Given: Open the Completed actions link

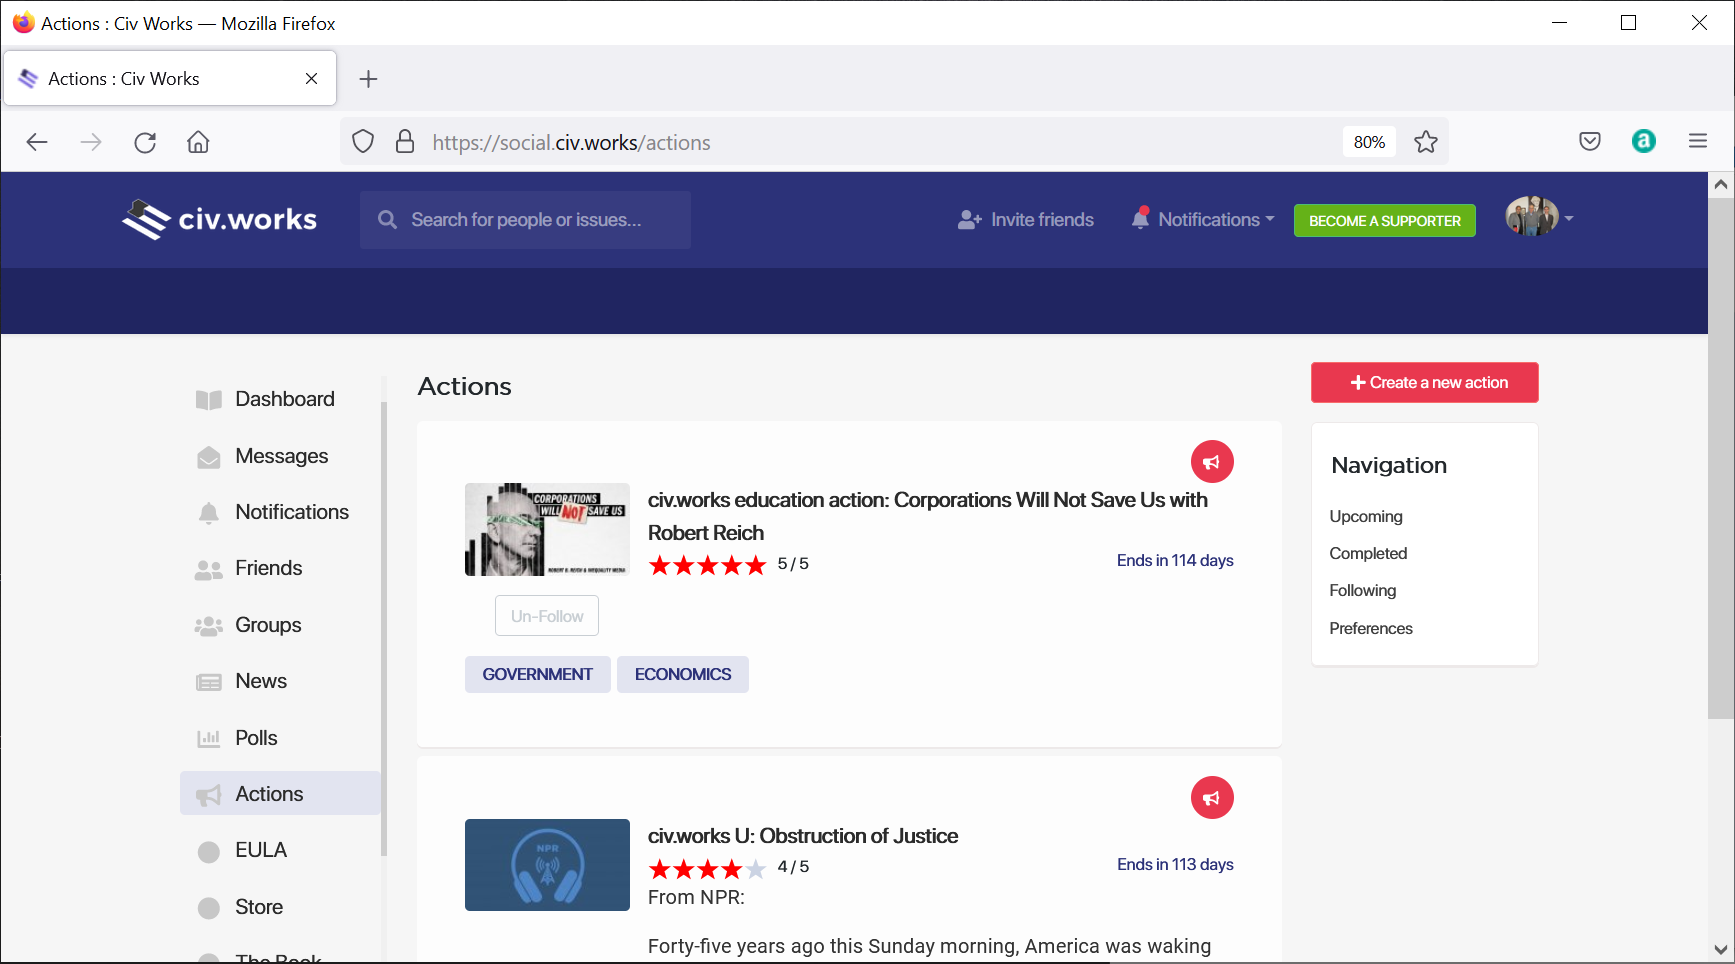Looking at the screenshot, I should click(x=1367, y=554).
